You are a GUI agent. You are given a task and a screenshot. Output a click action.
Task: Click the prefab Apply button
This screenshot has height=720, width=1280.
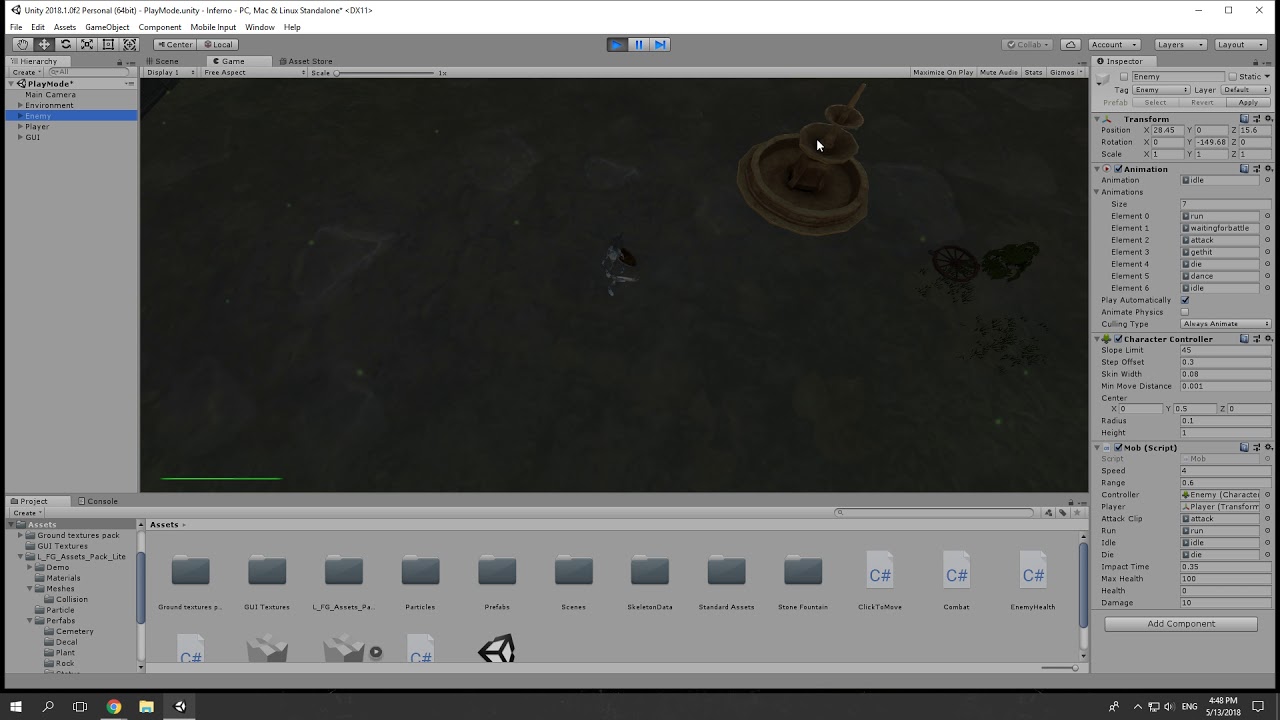point(1248,103)
